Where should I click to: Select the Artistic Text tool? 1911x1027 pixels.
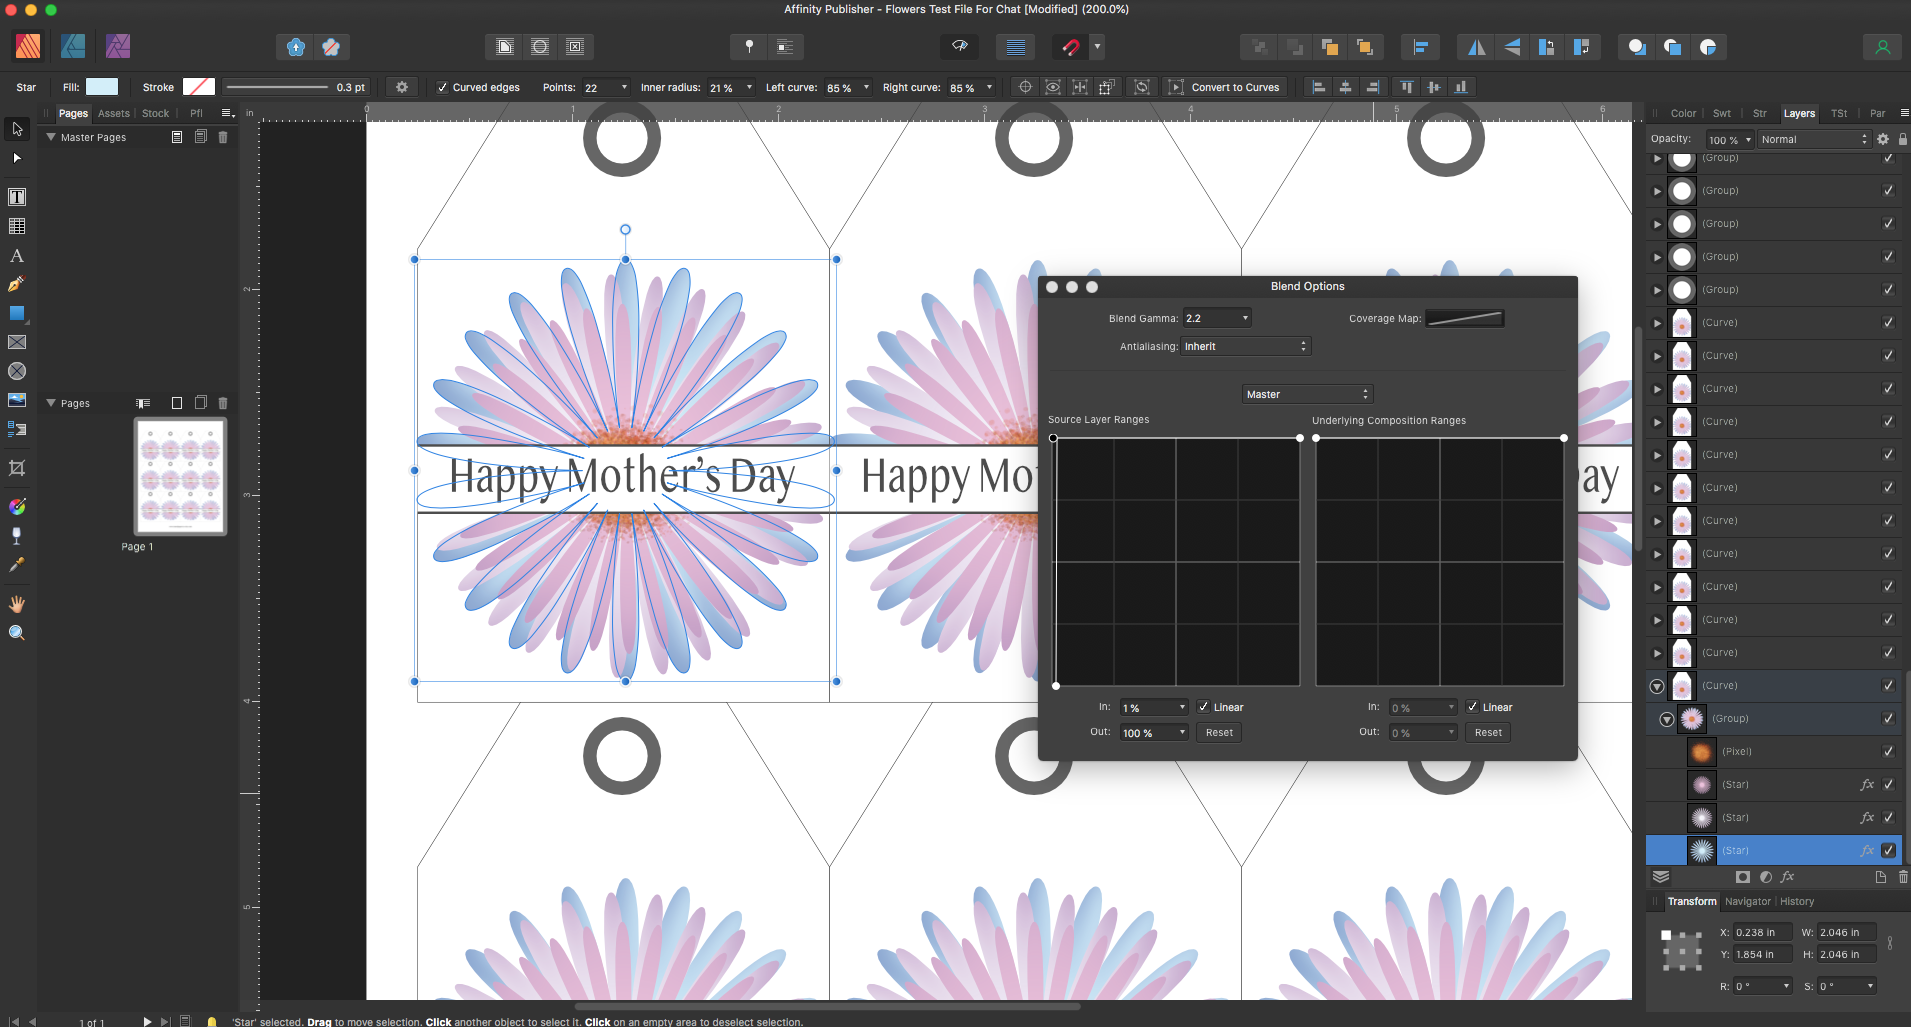point(17,256)
